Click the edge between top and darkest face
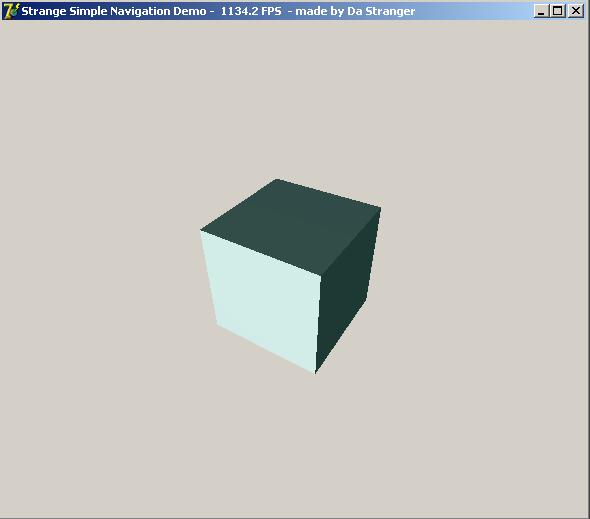 pyautogui.click(x=351, y=241)
